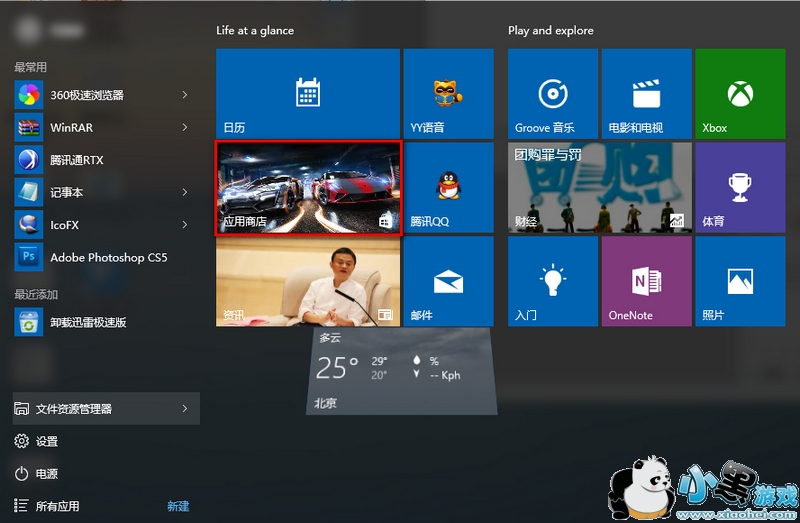This screenshot has width=800, height=523.
Task: Open the 体育 trophy tile
Action: point(740,187)
